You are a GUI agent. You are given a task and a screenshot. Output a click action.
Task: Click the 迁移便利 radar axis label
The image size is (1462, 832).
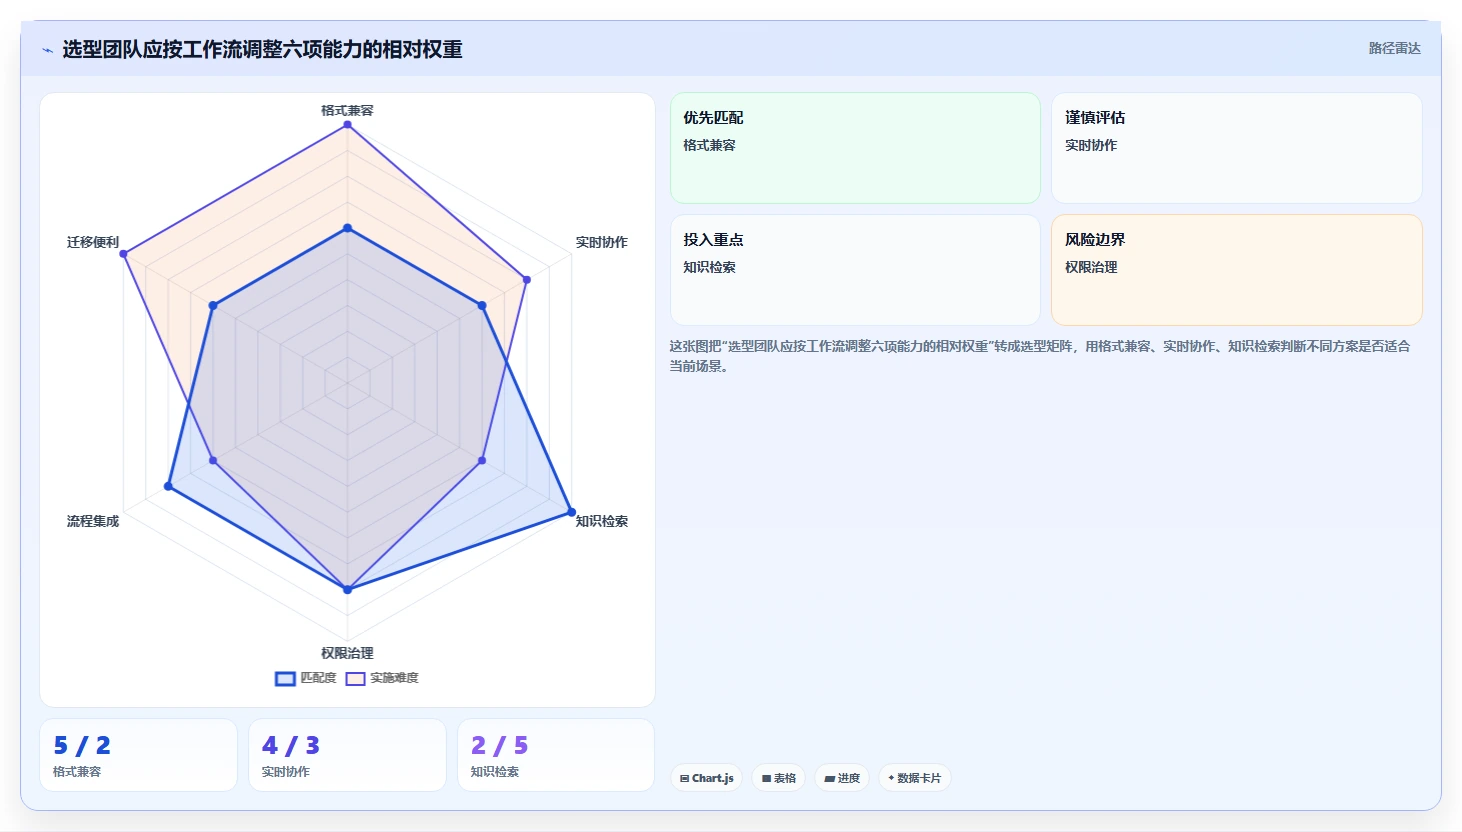click(x=93, y=242)
